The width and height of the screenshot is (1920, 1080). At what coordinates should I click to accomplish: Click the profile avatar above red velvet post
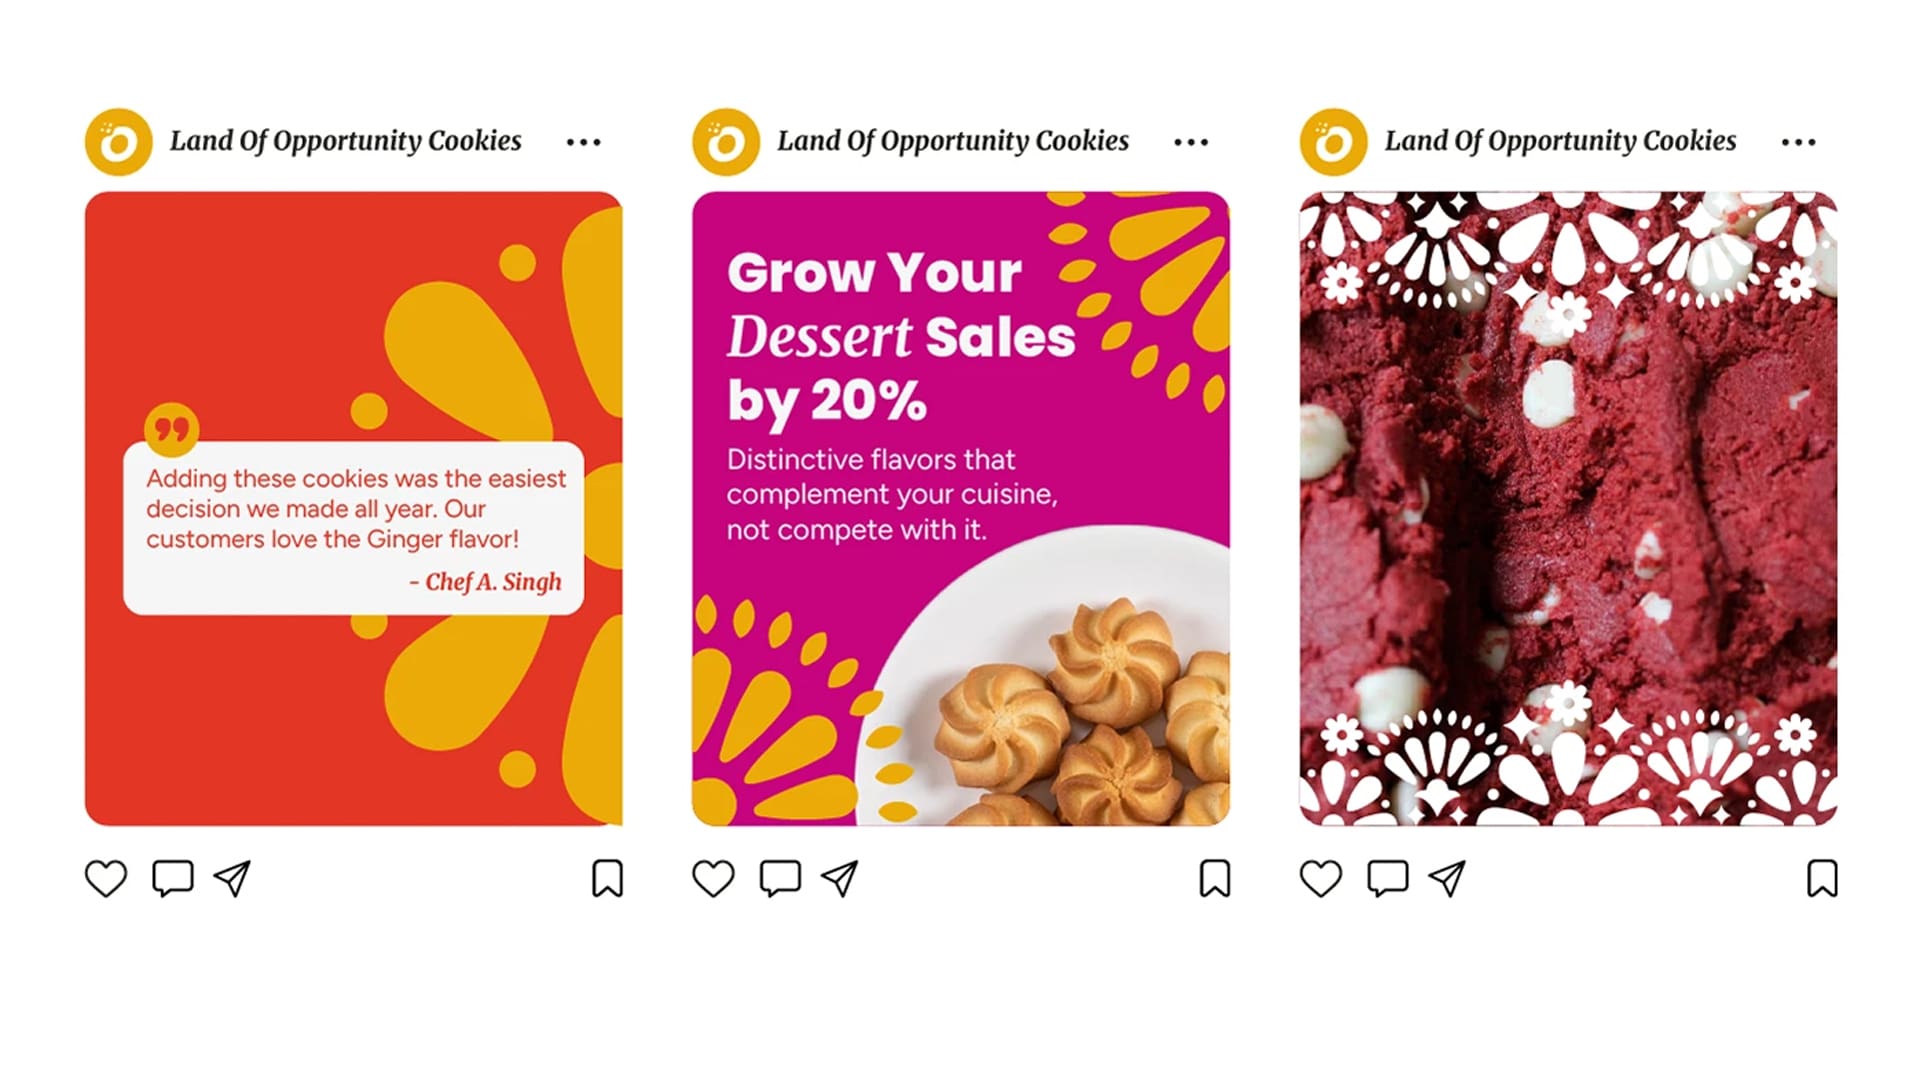(1334, 142)
